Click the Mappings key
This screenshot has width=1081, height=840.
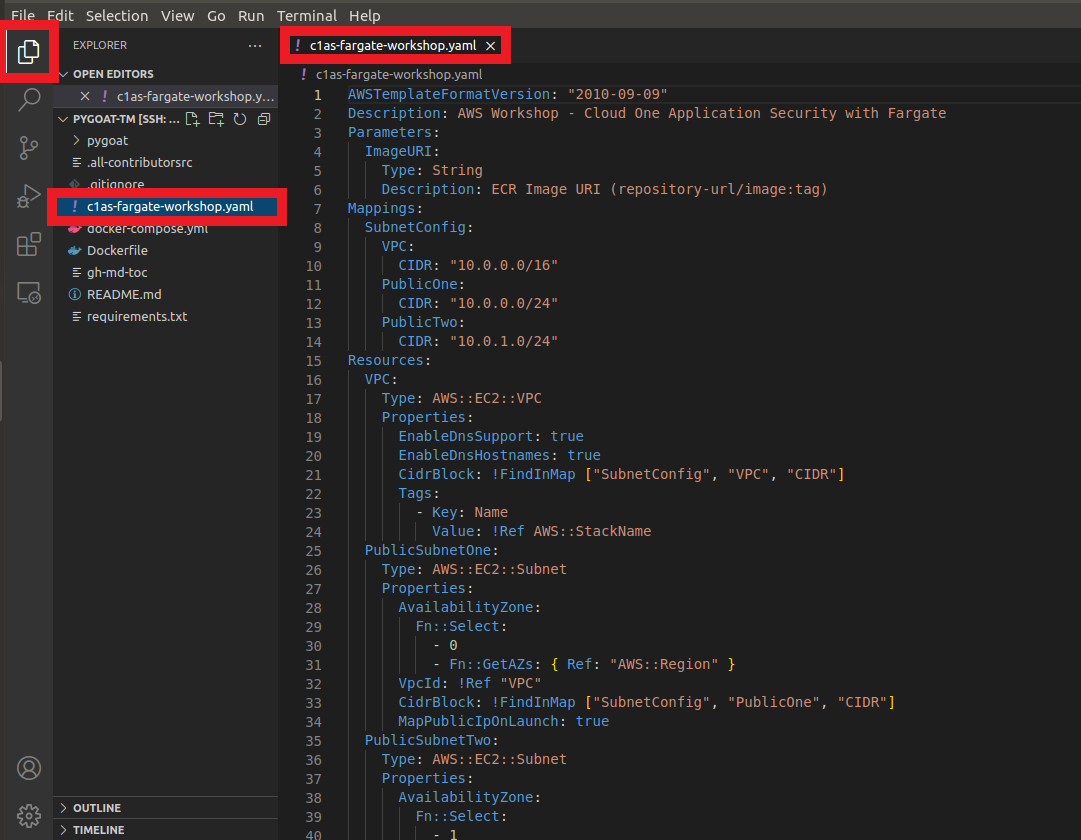381,208
